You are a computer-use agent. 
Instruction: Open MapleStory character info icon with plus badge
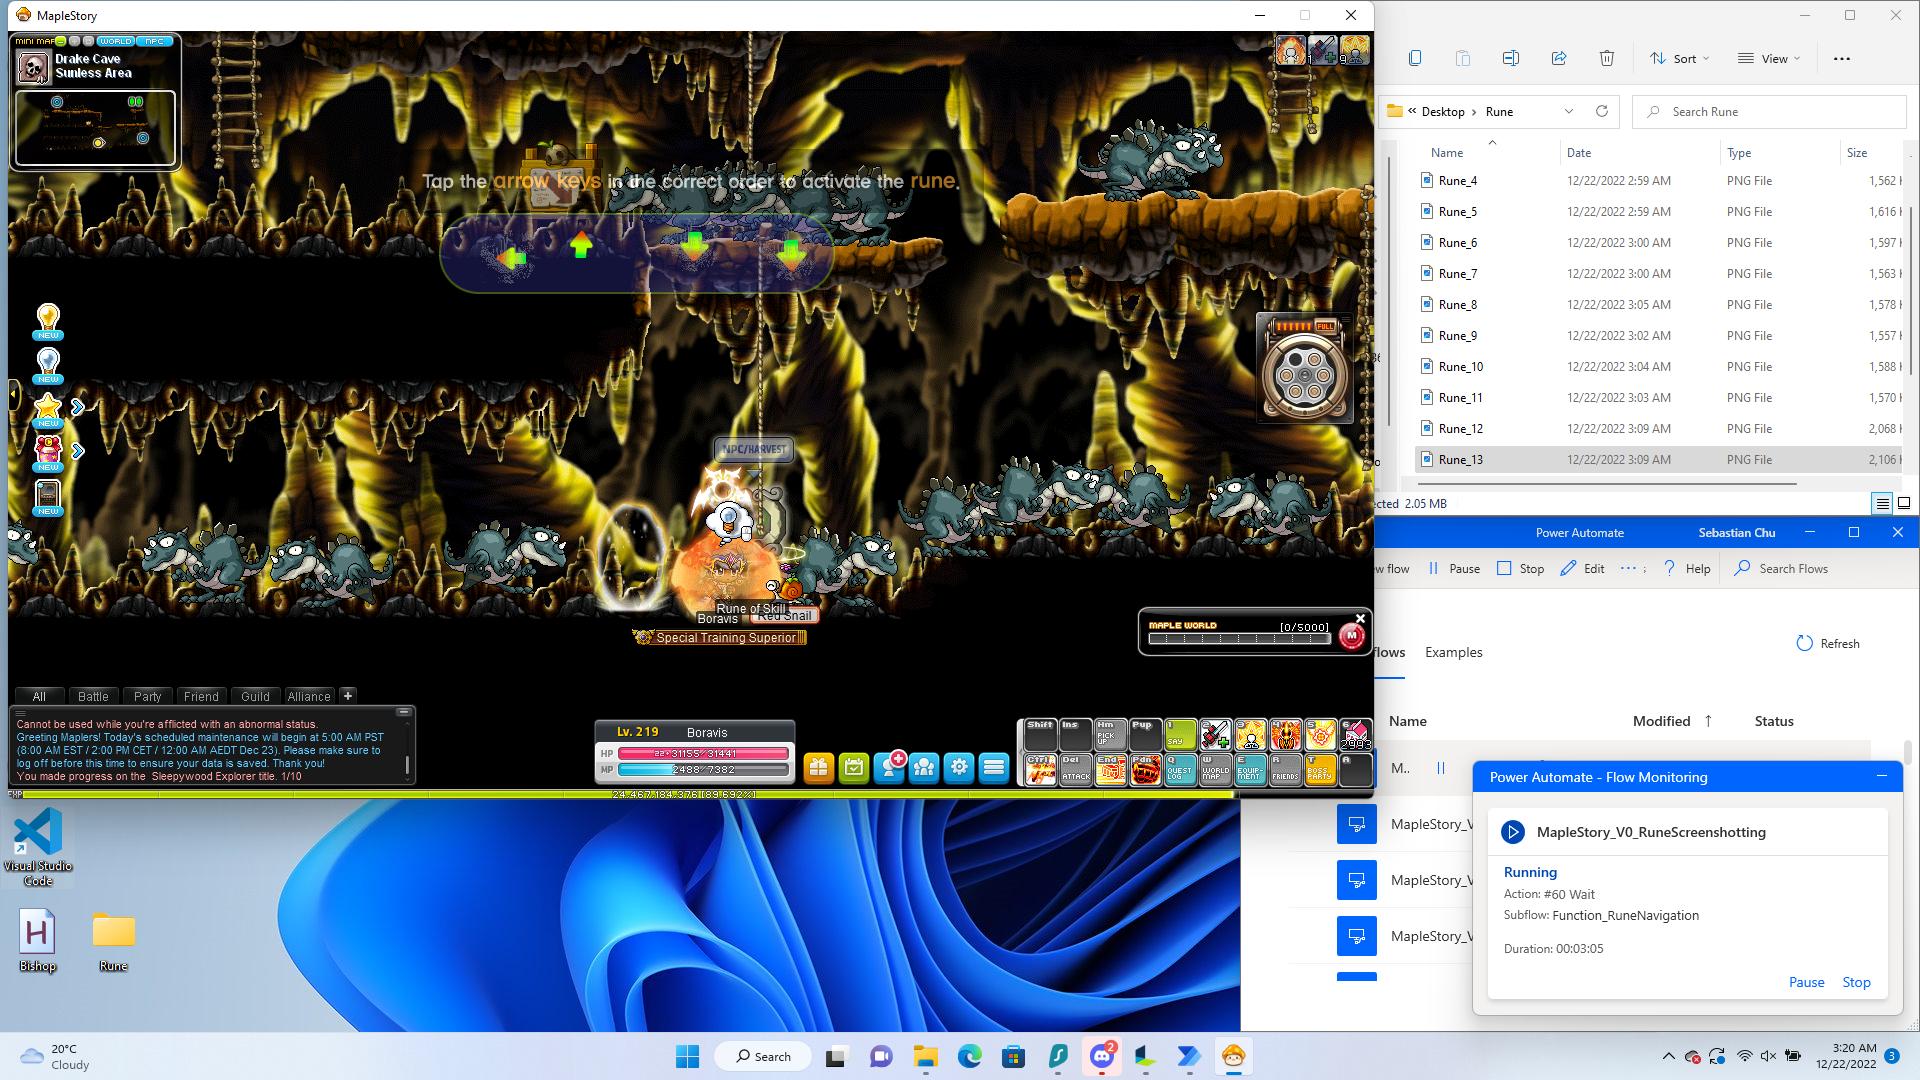(889, 767)
